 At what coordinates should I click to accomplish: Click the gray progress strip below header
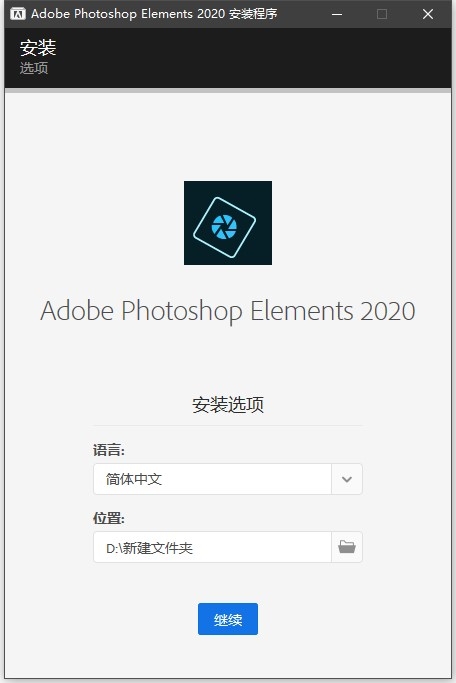[x=228, y=90]
